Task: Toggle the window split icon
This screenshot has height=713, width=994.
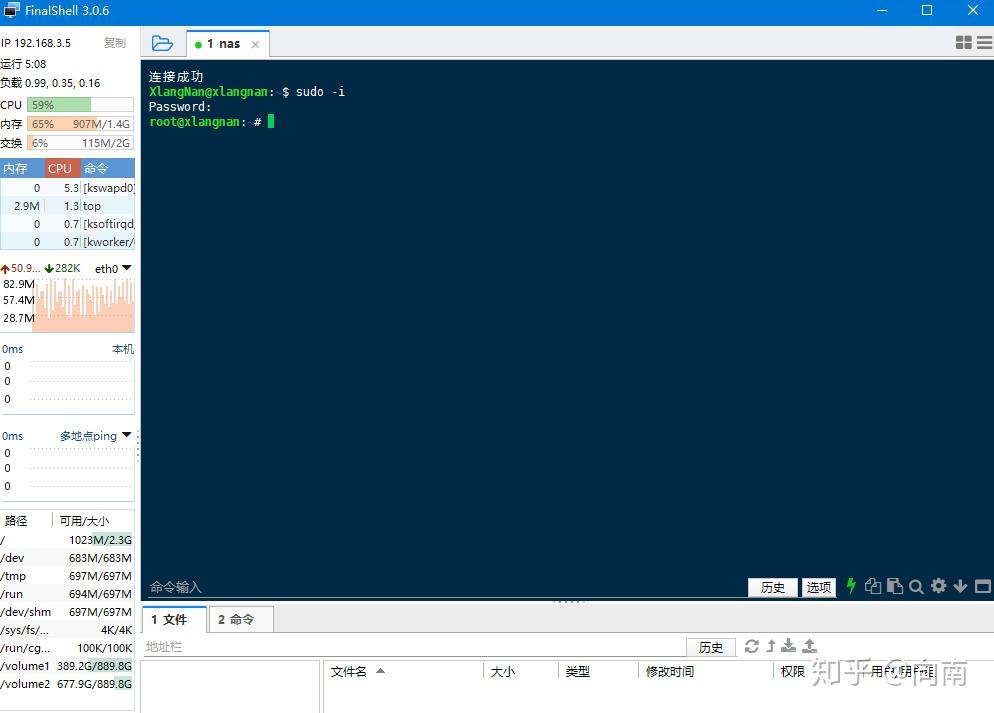Action: click(982, 587)
